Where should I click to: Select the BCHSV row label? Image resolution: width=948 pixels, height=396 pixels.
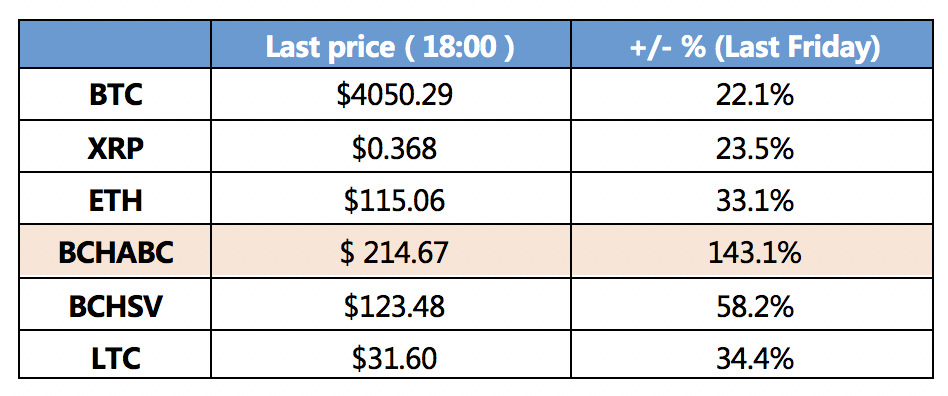click(x=115, y=304)
